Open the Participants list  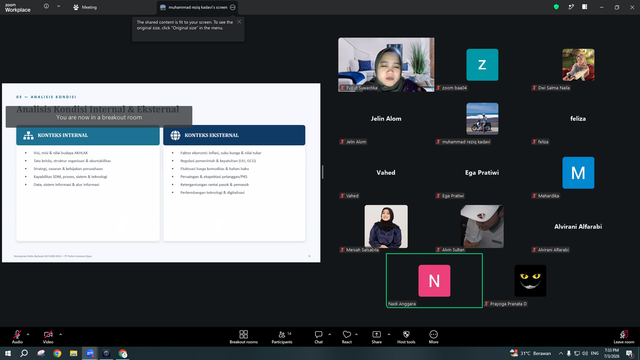[x=282, y=337]
